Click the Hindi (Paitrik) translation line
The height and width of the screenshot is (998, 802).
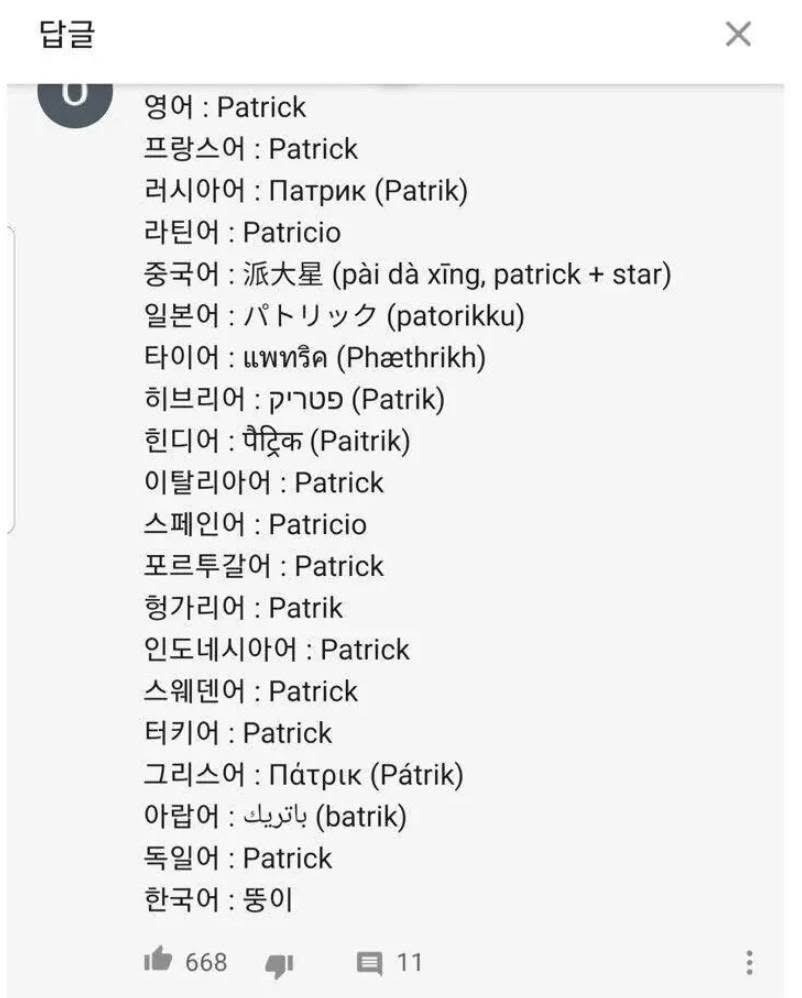[x=277, y=441]
